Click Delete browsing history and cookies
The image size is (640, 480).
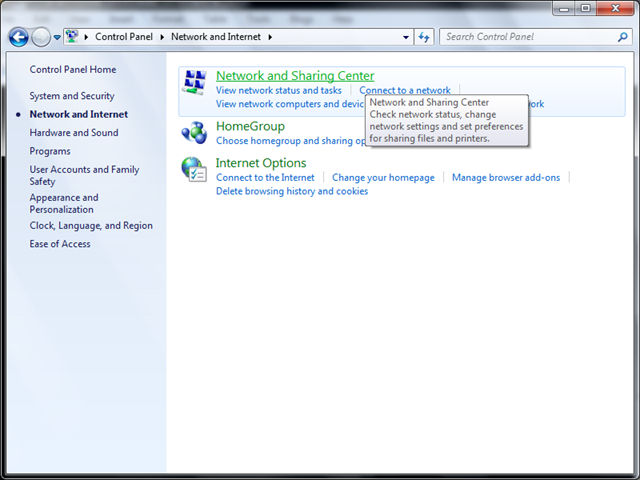pyautogui.click(x=292, y=191)
